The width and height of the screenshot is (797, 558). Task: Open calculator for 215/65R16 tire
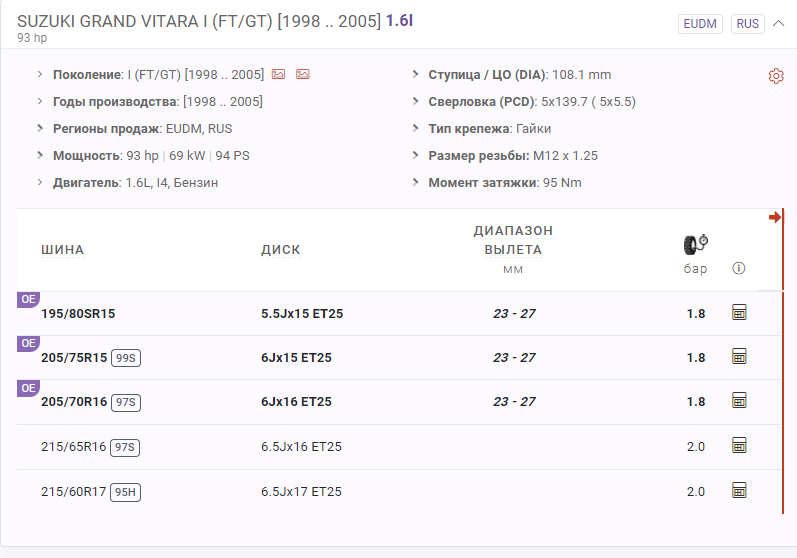point(740,446)
